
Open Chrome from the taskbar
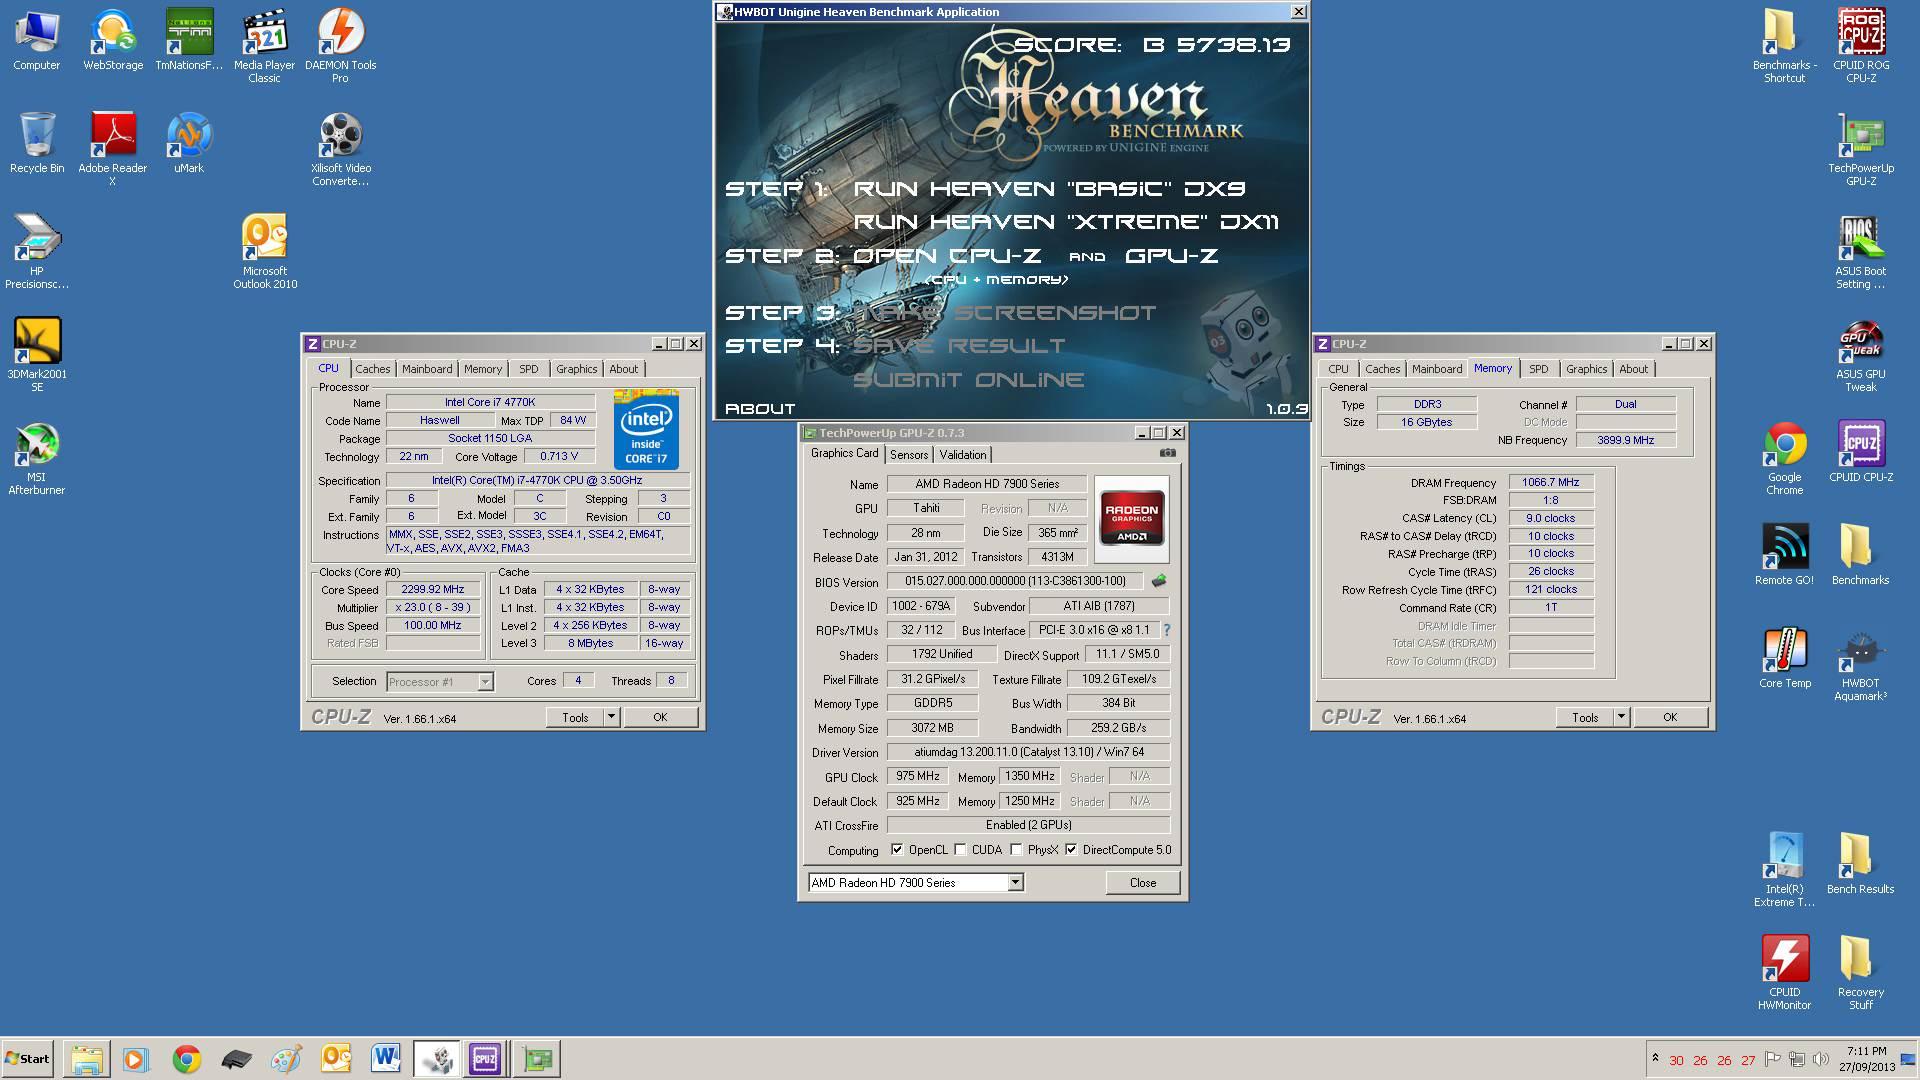click(186, 1058)
